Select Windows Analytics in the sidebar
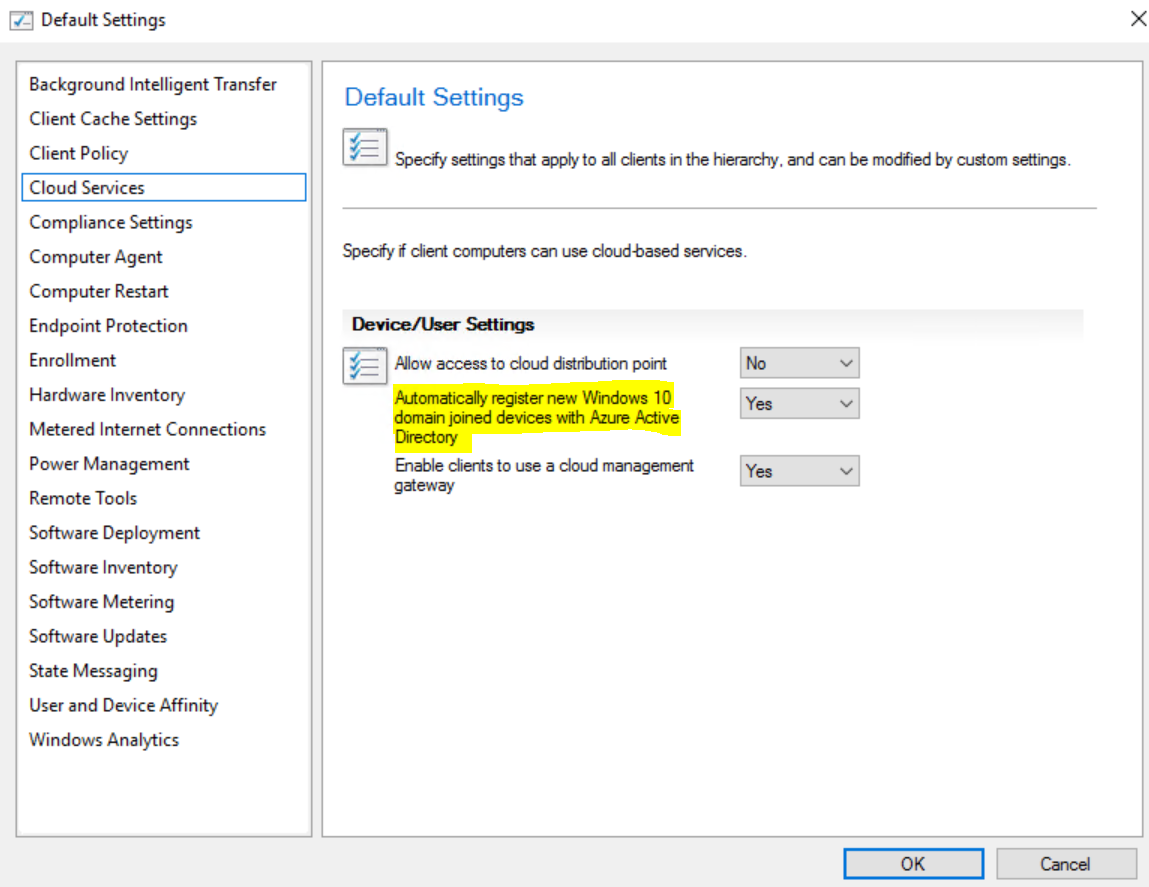 pyautogui.click(x=104, y=740)
